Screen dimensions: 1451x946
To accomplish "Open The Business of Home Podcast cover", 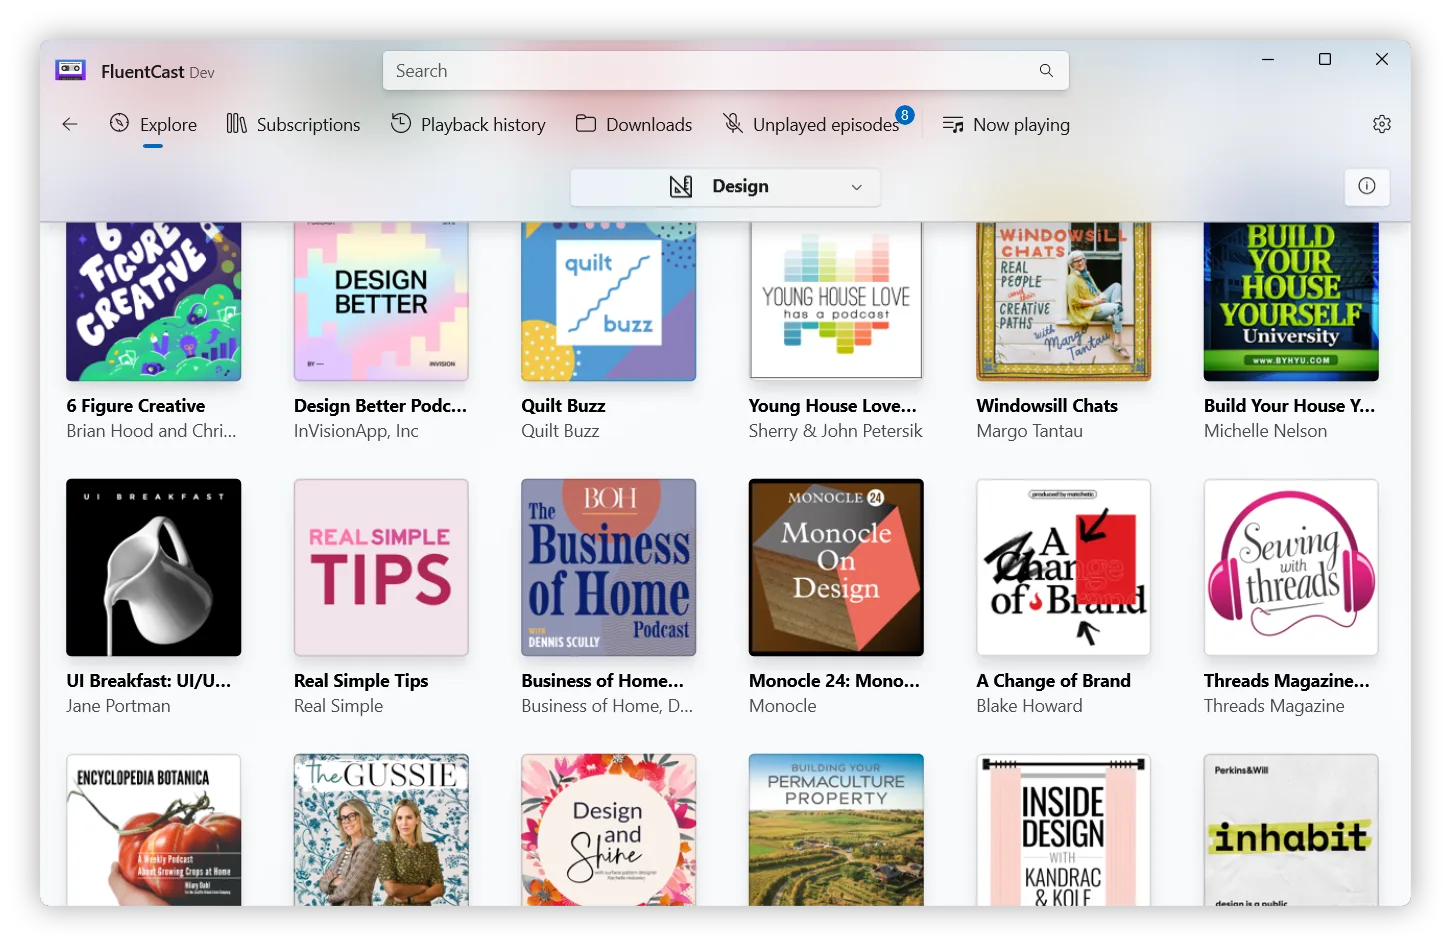I will click(x=609, y=567).
